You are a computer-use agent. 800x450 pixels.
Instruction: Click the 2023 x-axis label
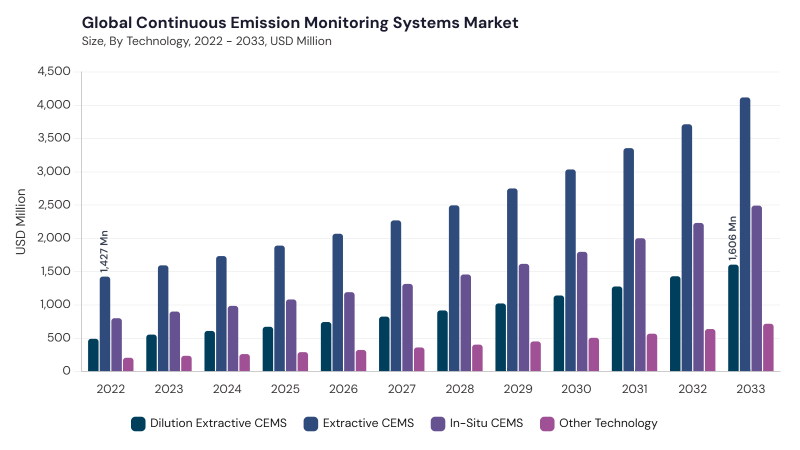(169, 389)
